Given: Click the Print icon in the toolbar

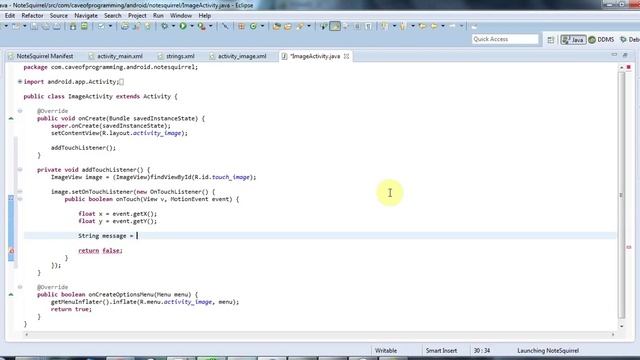Looking at the screenshot, I should [x=57, y=27].
